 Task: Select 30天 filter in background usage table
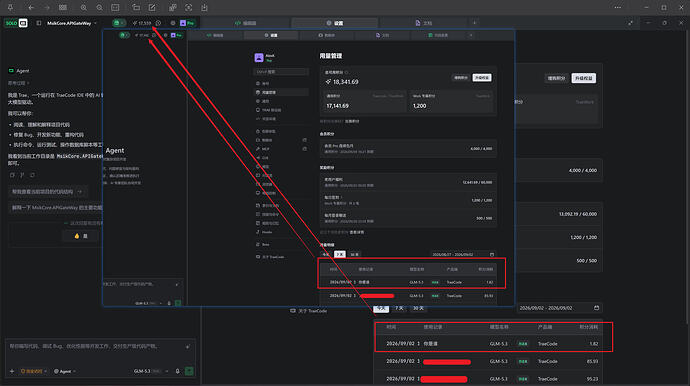tap(418, 309)
